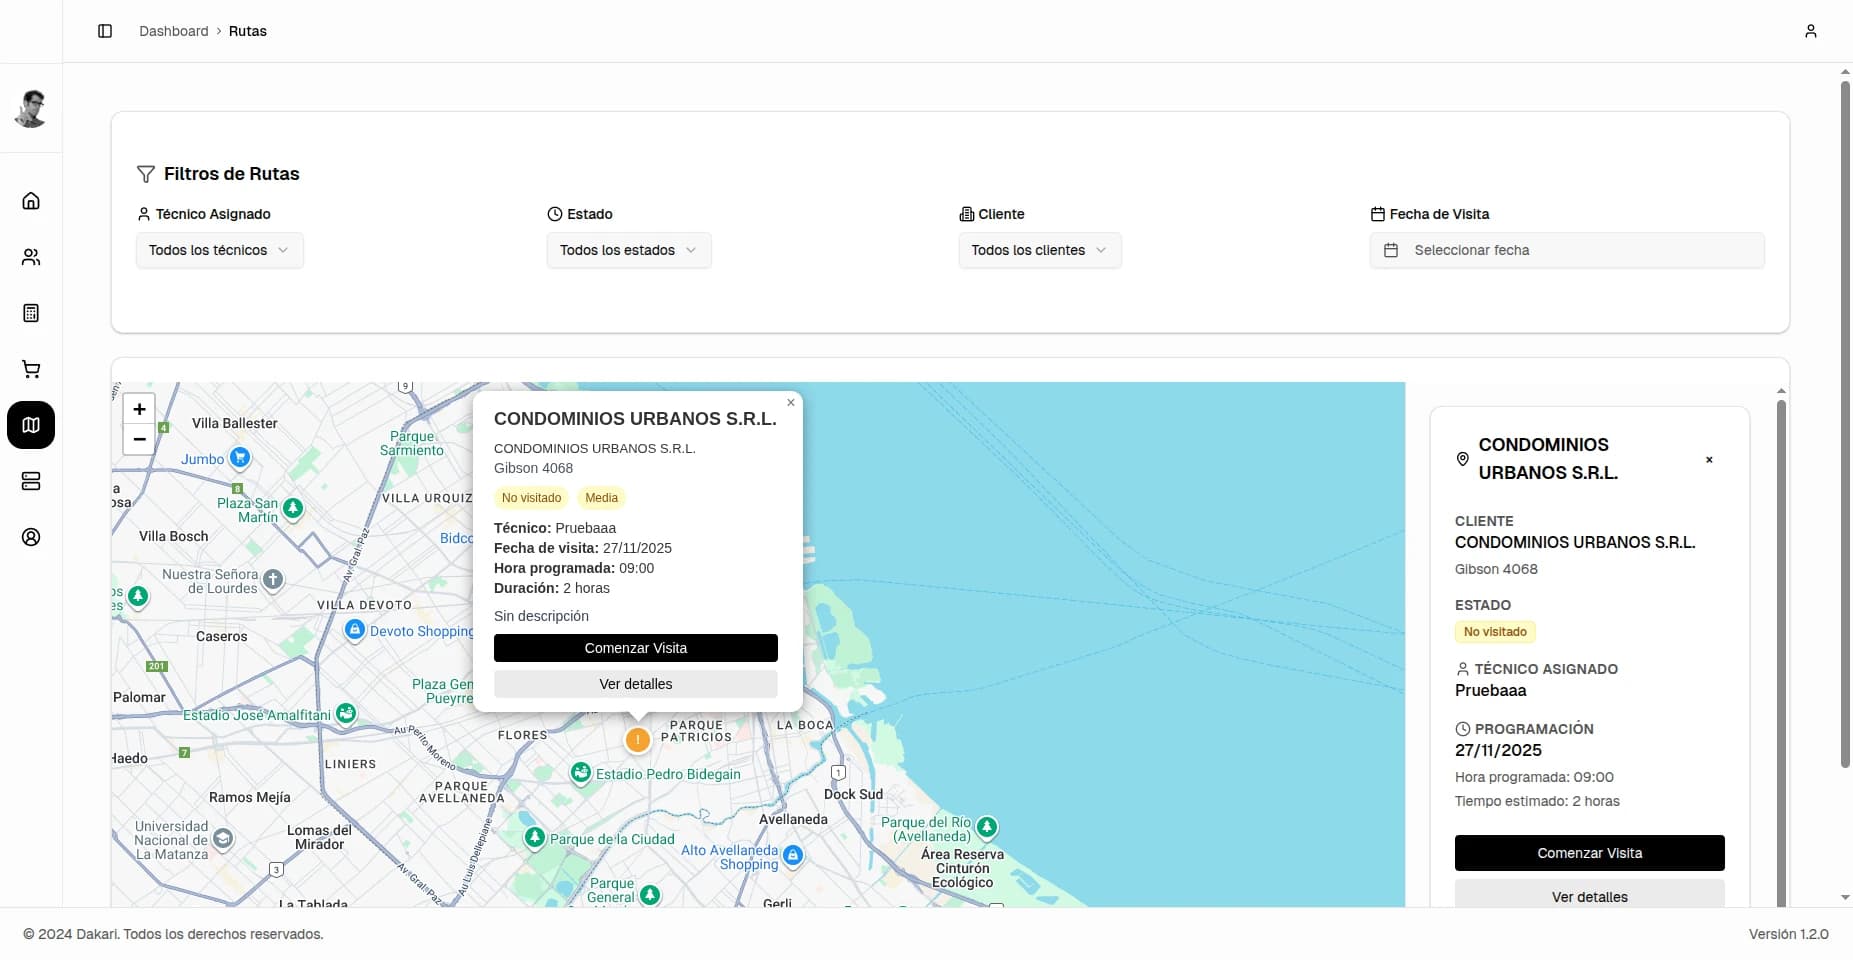Click the Alto Avellaneda Shopping marker
This screenshot has height=960, width=1853.
click(793, 855)
